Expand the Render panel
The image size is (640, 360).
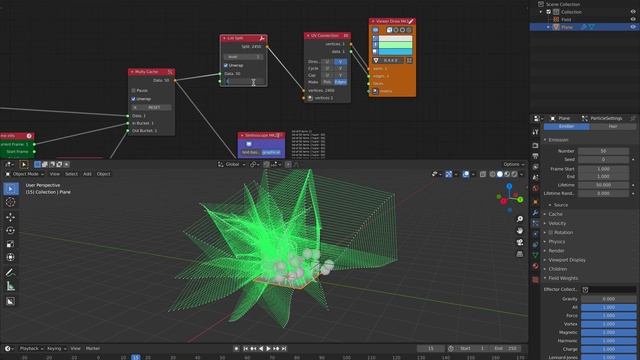click(x=556, y=251)
